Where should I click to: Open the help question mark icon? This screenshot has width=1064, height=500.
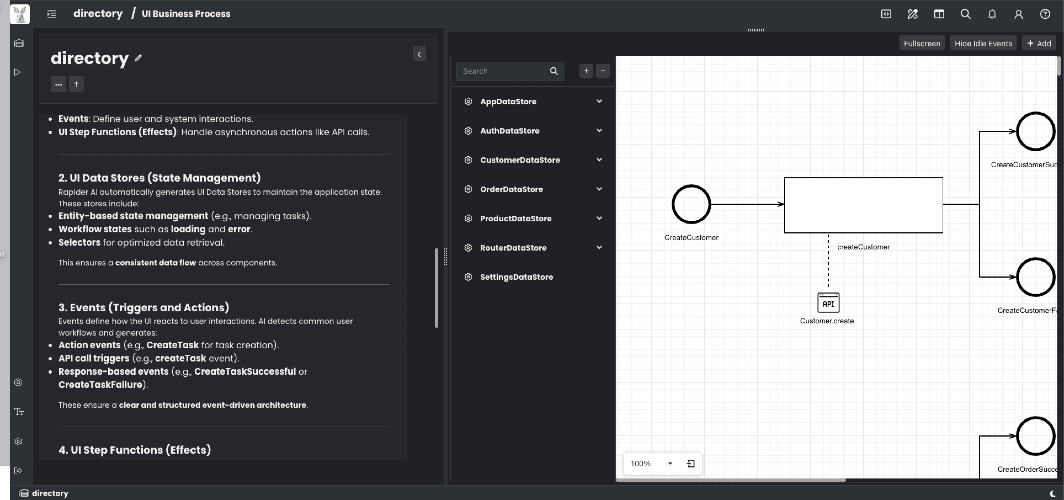click(x=1045, y=14)
